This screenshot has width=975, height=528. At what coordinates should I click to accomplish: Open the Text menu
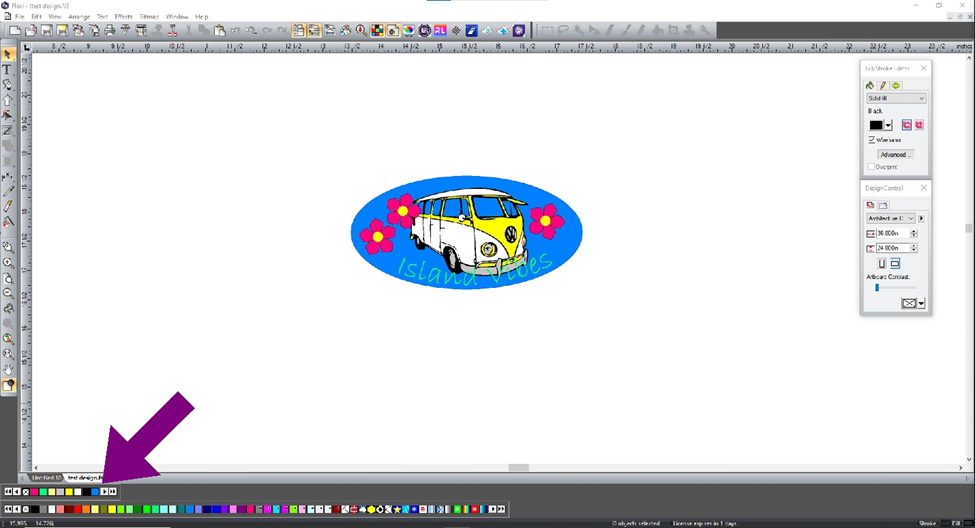click(102, 17)
